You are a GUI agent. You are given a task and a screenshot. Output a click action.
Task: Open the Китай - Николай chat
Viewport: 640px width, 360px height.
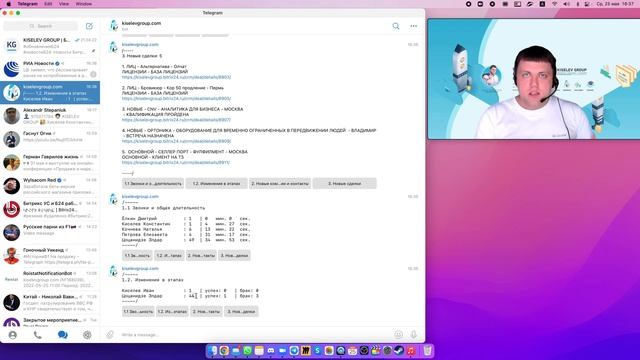pos(50,302)
